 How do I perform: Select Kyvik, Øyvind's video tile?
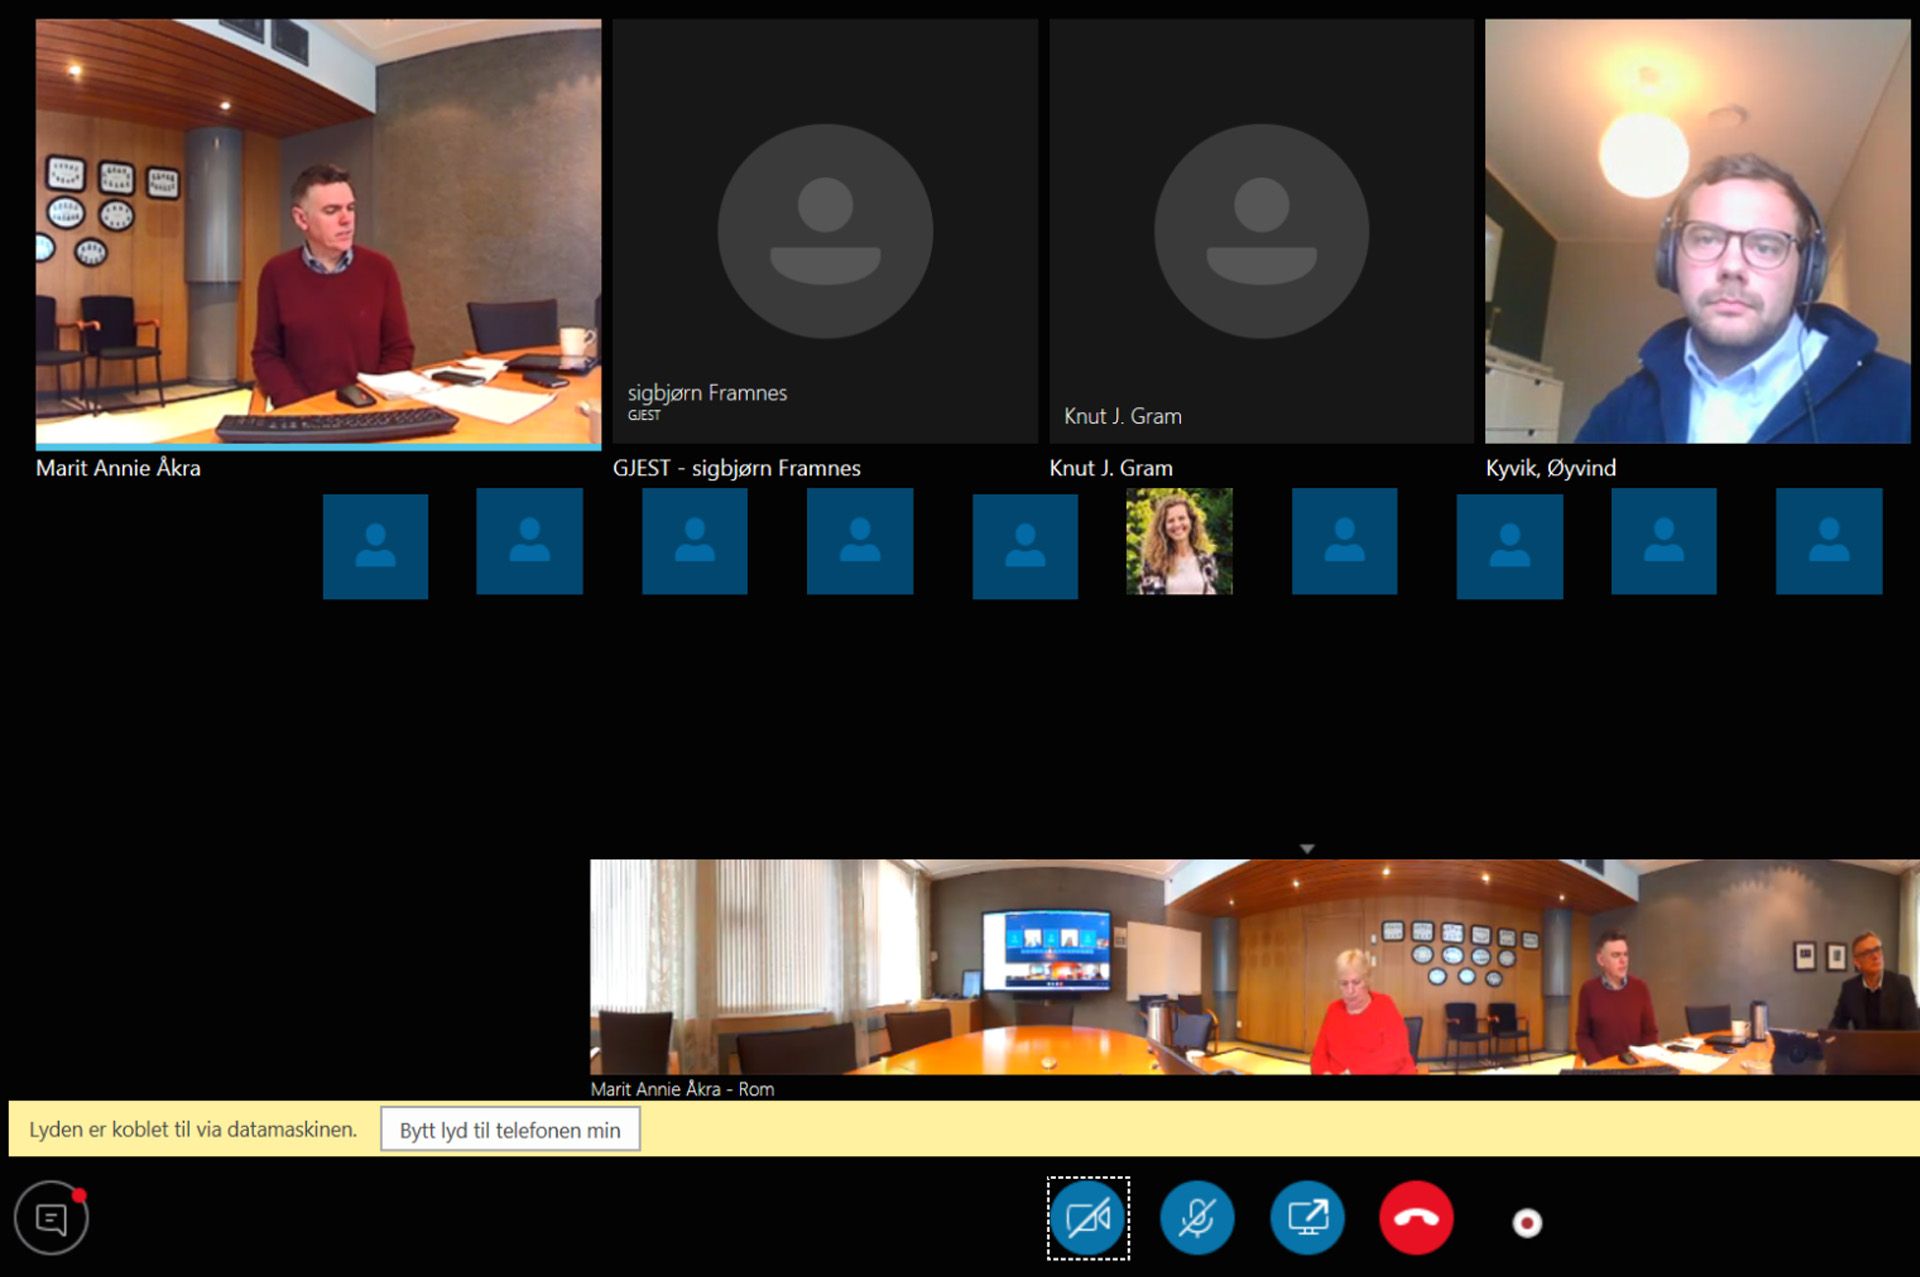pos(1697,232)
